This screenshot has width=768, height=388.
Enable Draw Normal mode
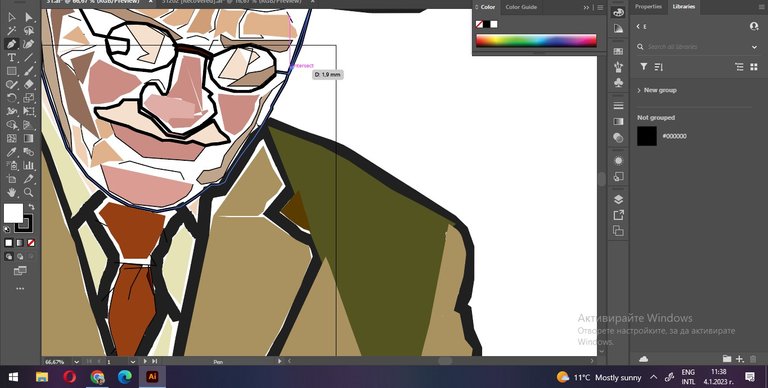[x=9, y=256]
